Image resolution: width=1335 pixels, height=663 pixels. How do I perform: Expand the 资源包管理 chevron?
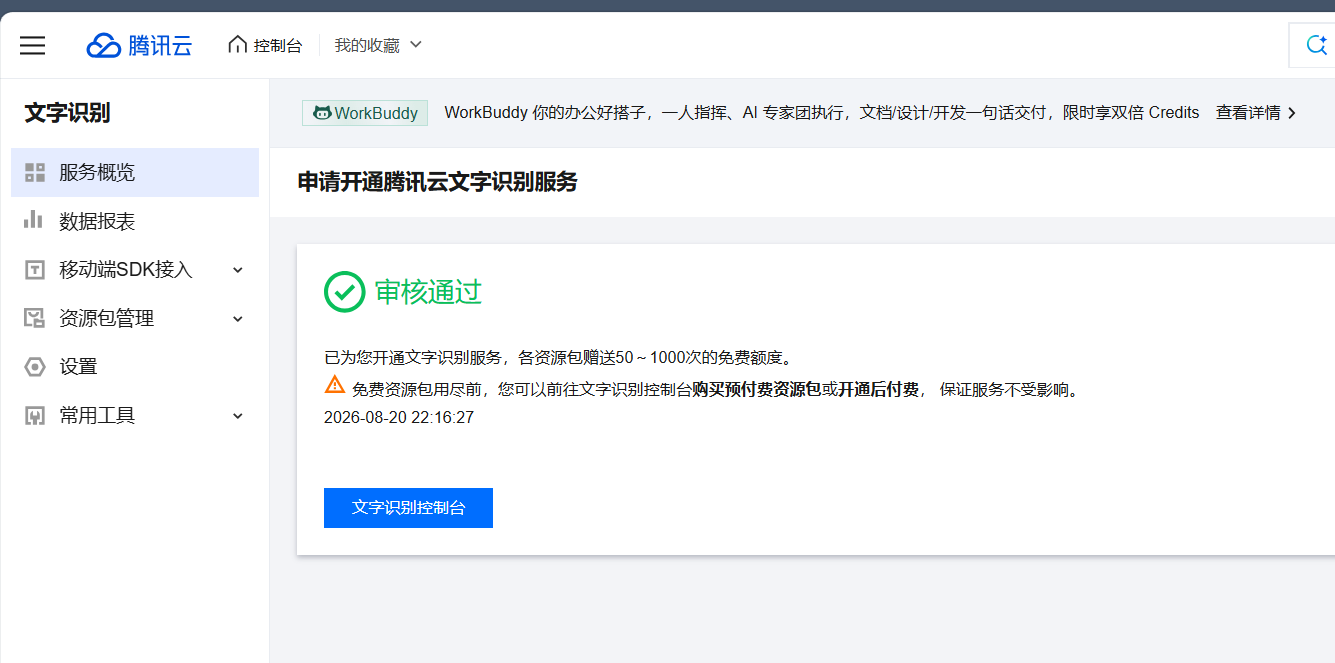pos(238,319)
